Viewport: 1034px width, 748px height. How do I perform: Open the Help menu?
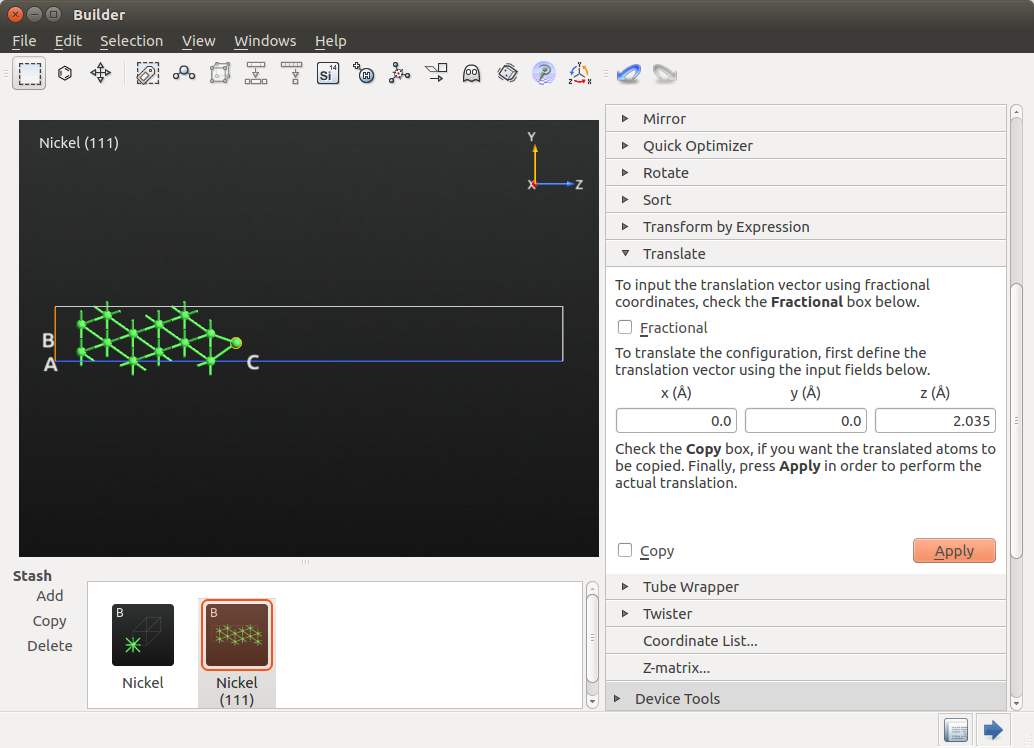(x=330, y=41)
